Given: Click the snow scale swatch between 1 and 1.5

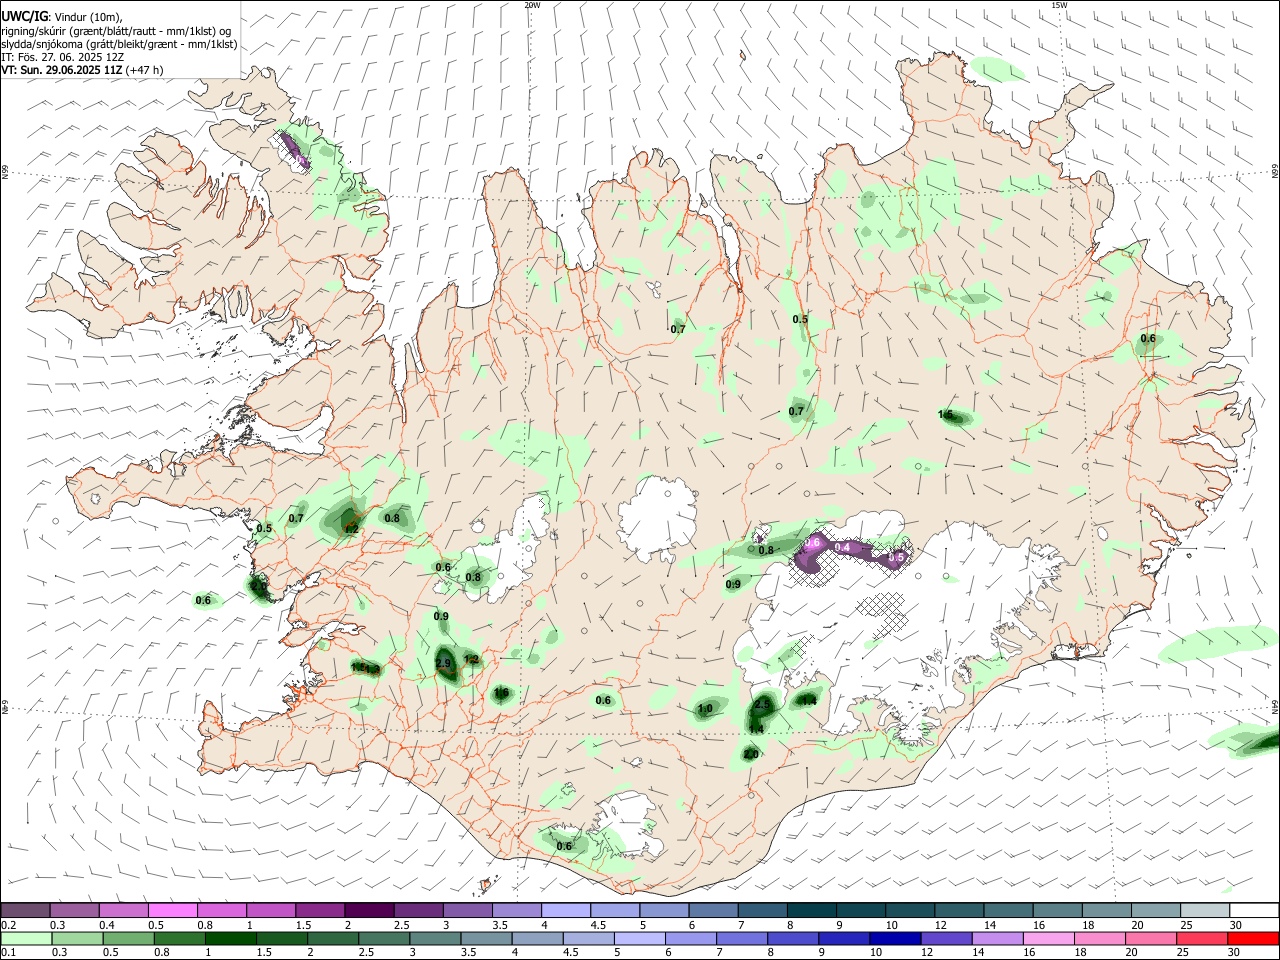Looking at the screenshot, I should [271, 910].
